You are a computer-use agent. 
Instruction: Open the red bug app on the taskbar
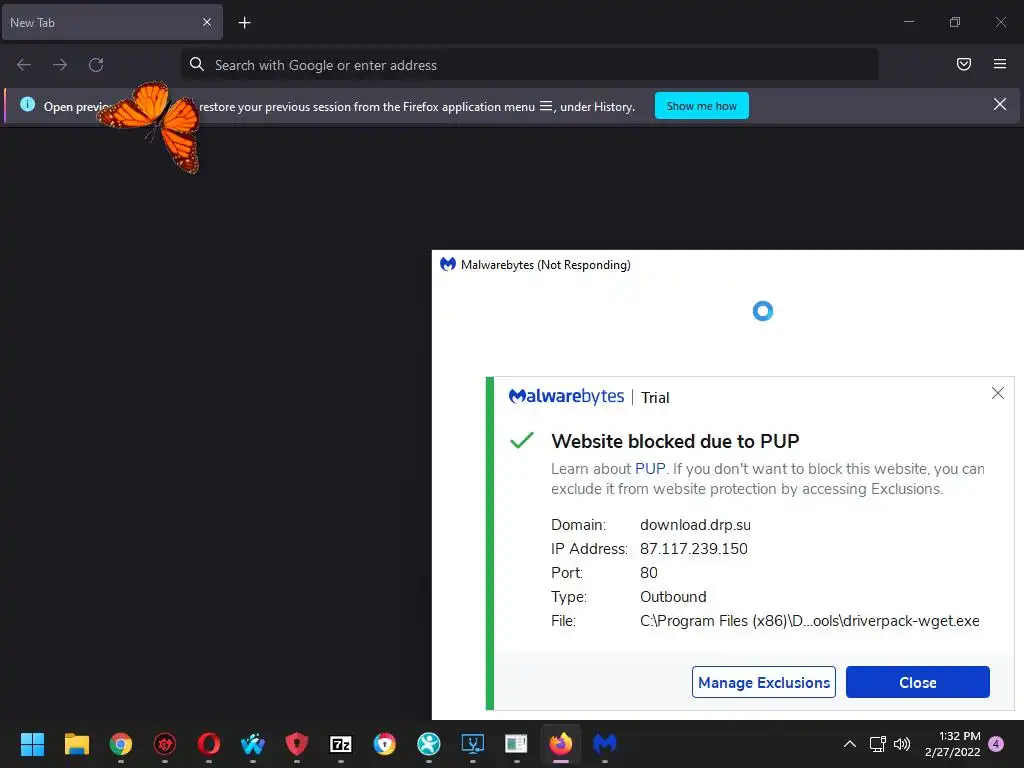coord(165,744)
